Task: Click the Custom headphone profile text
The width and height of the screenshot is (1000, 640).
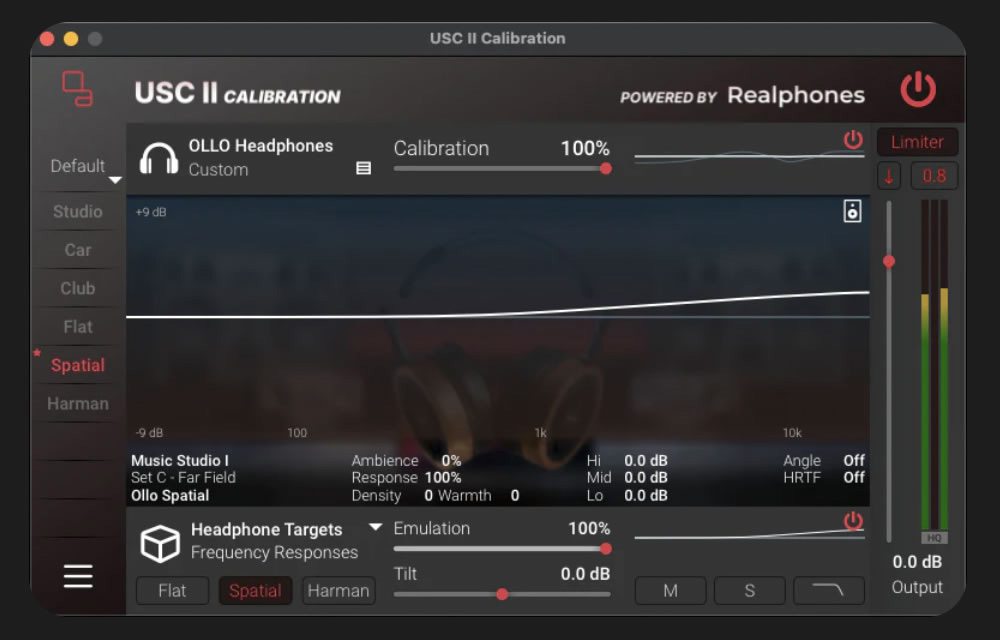Action: pyautogui.click(x=218, y=170)
